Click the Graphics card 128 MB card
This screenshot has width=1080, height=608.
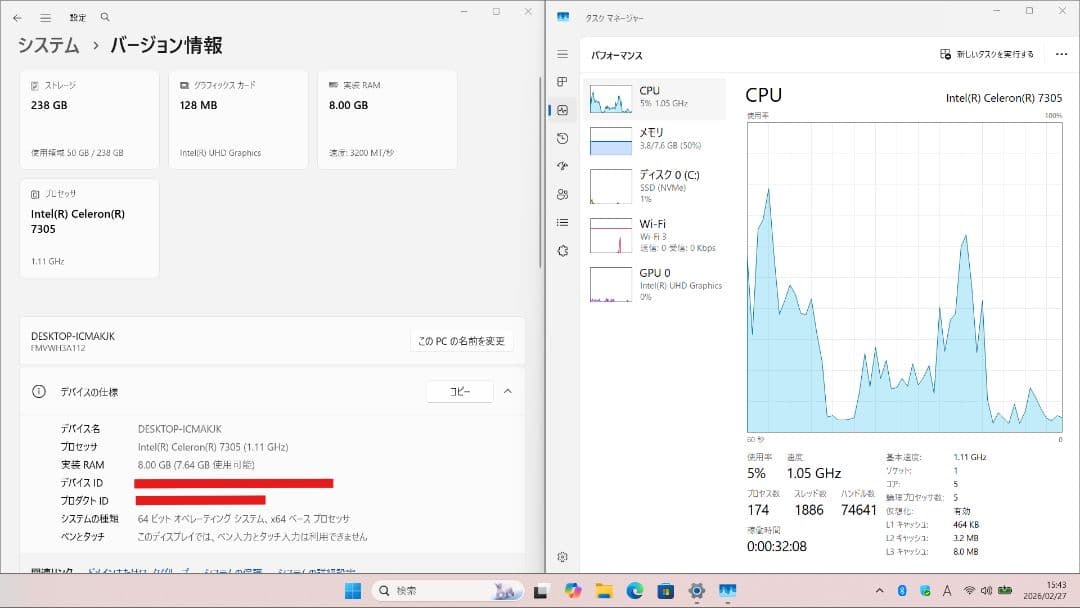[x=238, y=119]
